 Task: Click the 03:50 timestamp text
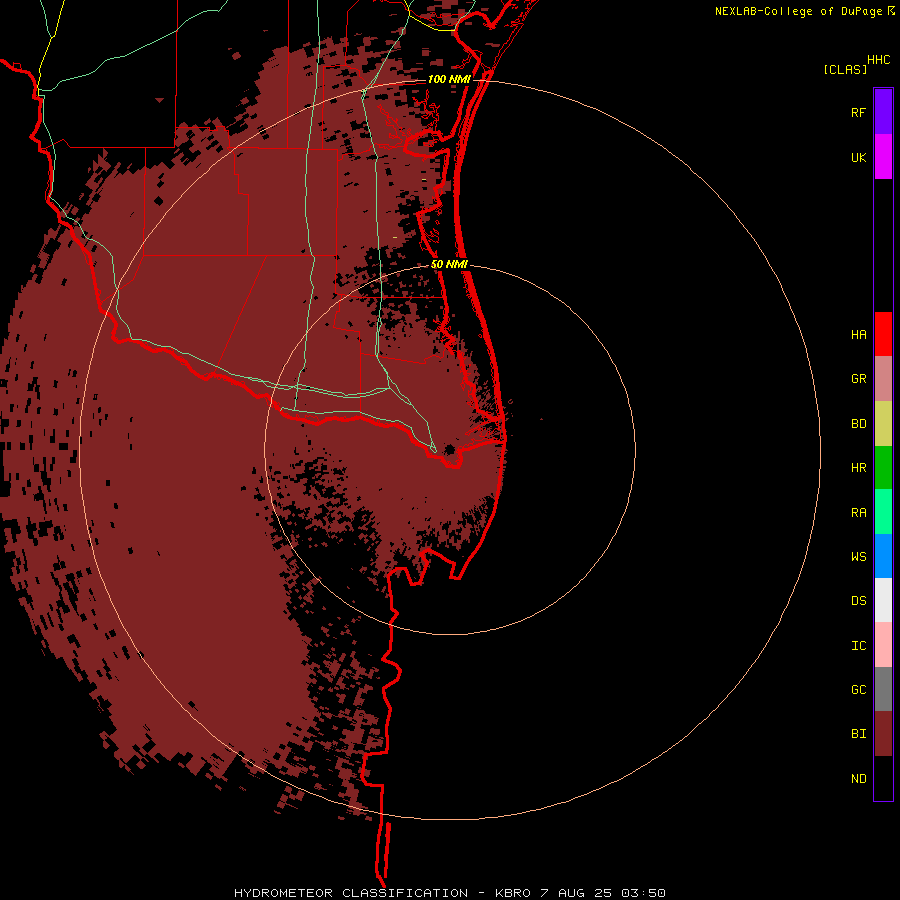click(x=642, y=893)
